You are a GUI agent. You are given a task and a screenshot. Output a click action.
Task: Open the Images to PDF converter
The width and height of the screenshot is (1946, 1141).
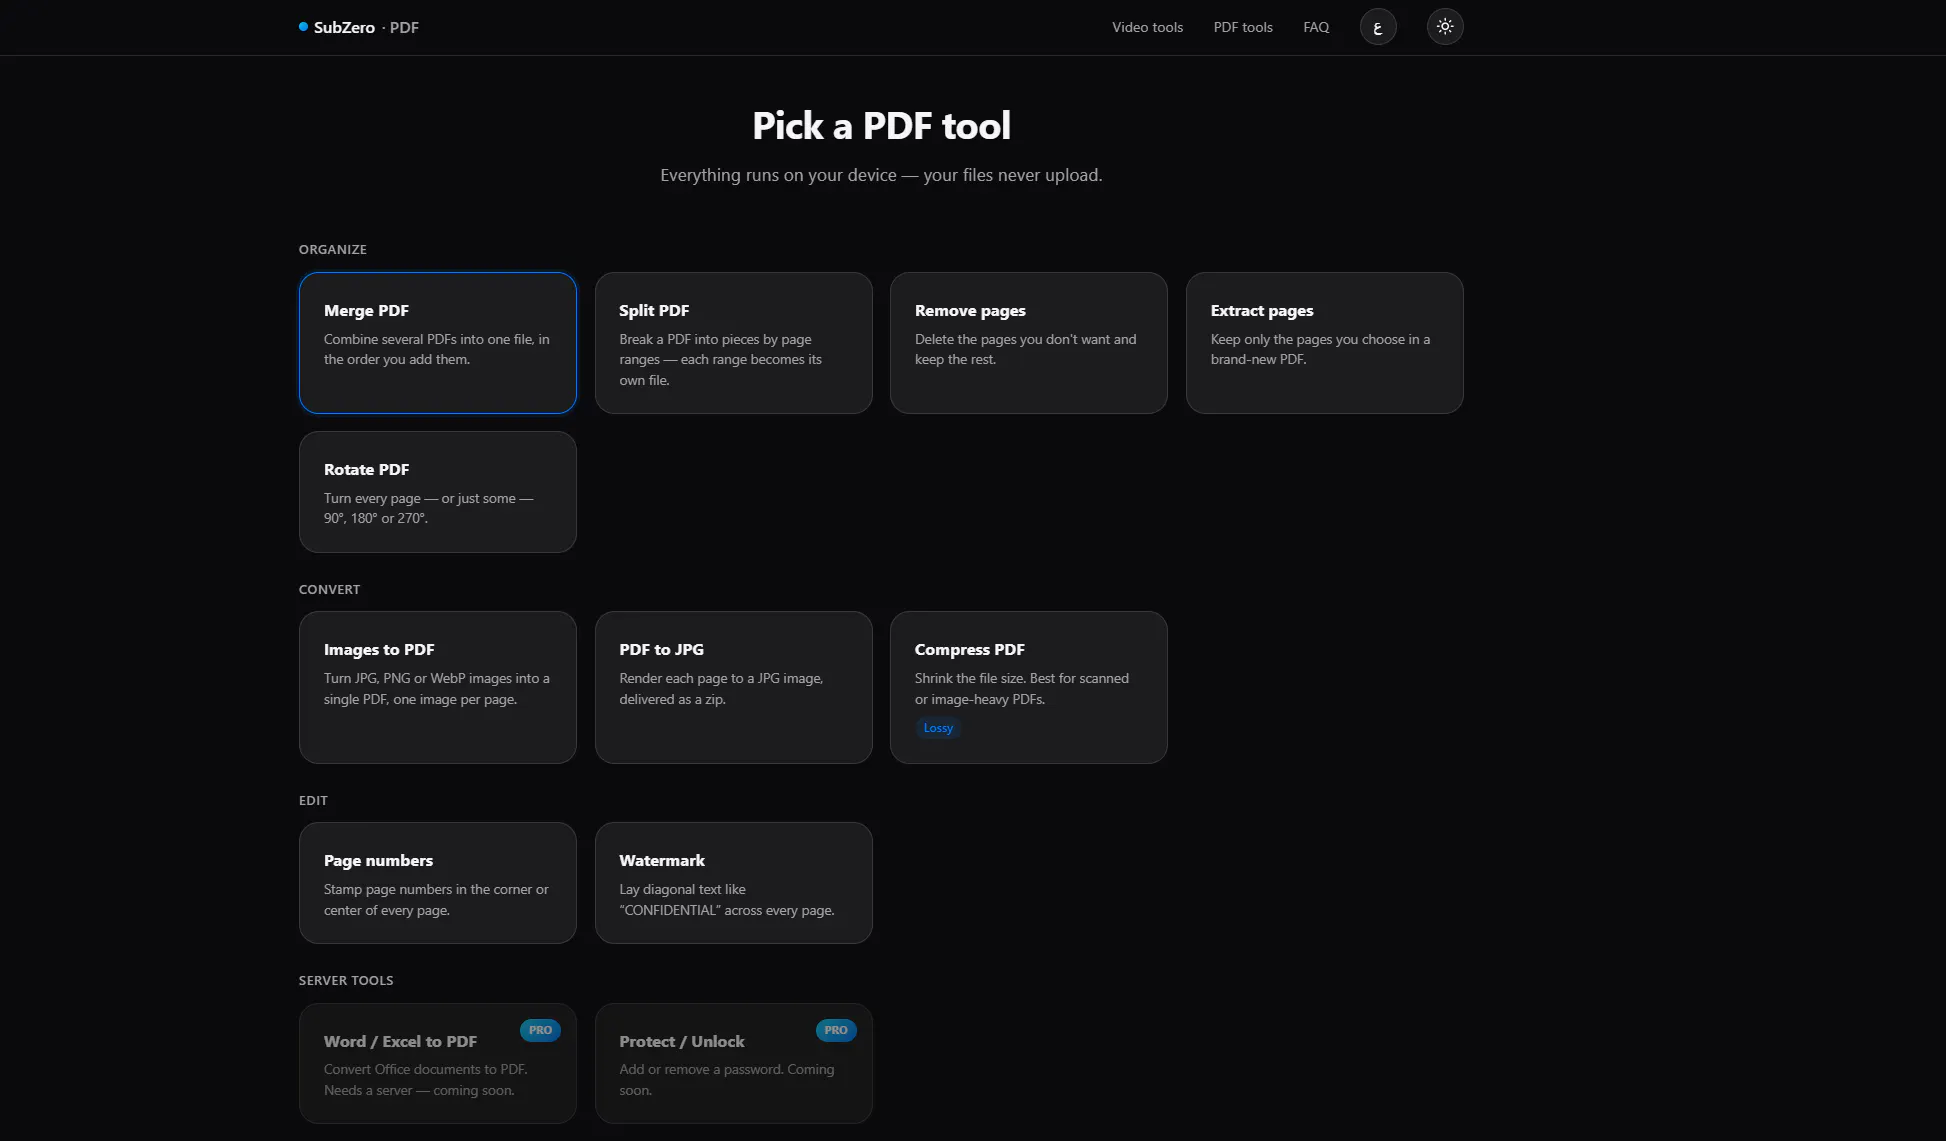point(437,687)
